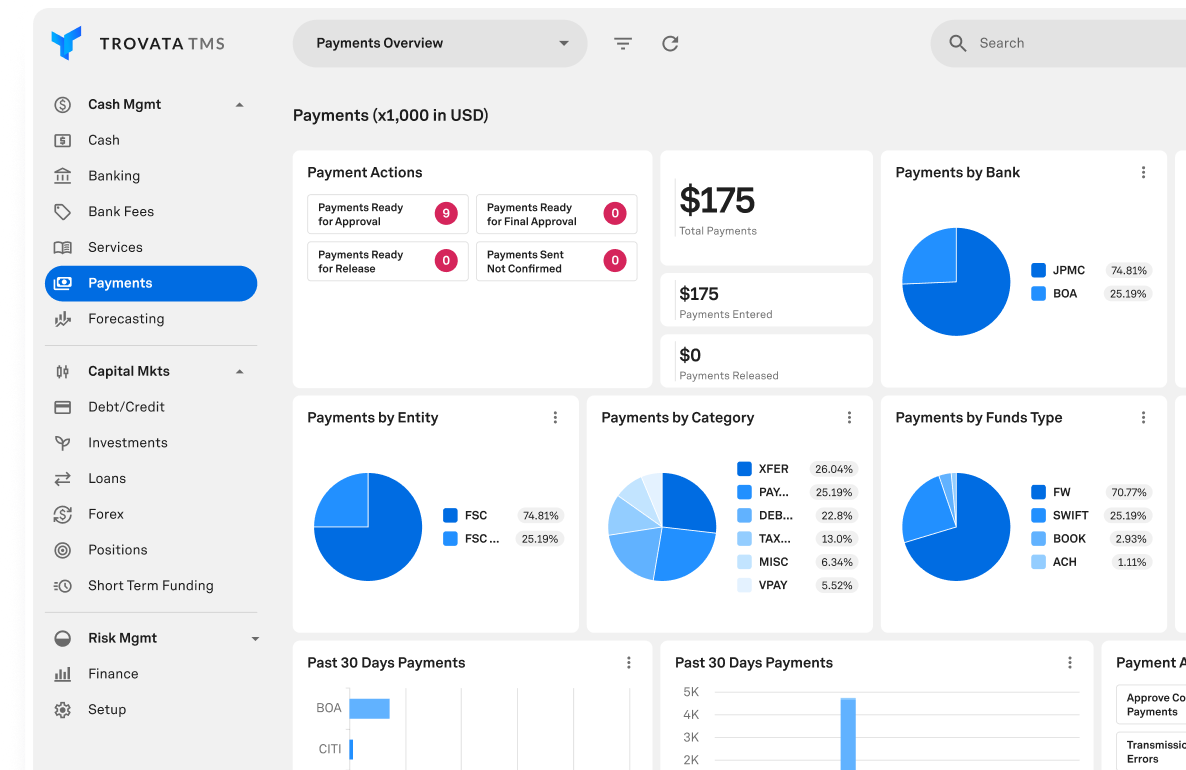The height and width of the screenshot is (770, 1186).
Task: Select Banking in the sidebar
Action: click(114, 176)
